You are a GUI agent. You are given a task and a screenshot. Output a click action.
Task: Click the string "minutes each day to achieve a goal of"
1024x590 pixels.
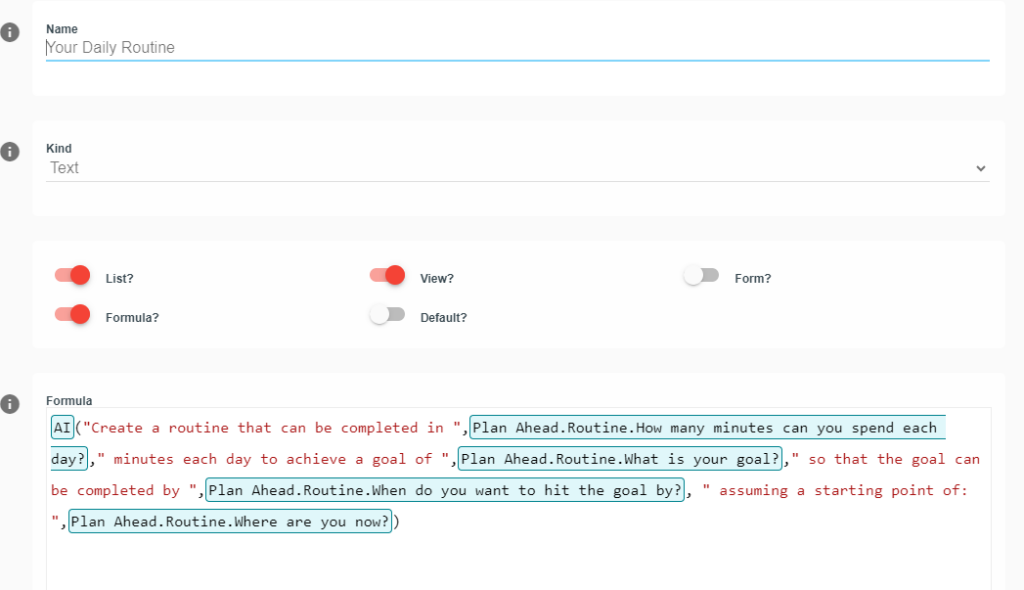pos(272,459)
